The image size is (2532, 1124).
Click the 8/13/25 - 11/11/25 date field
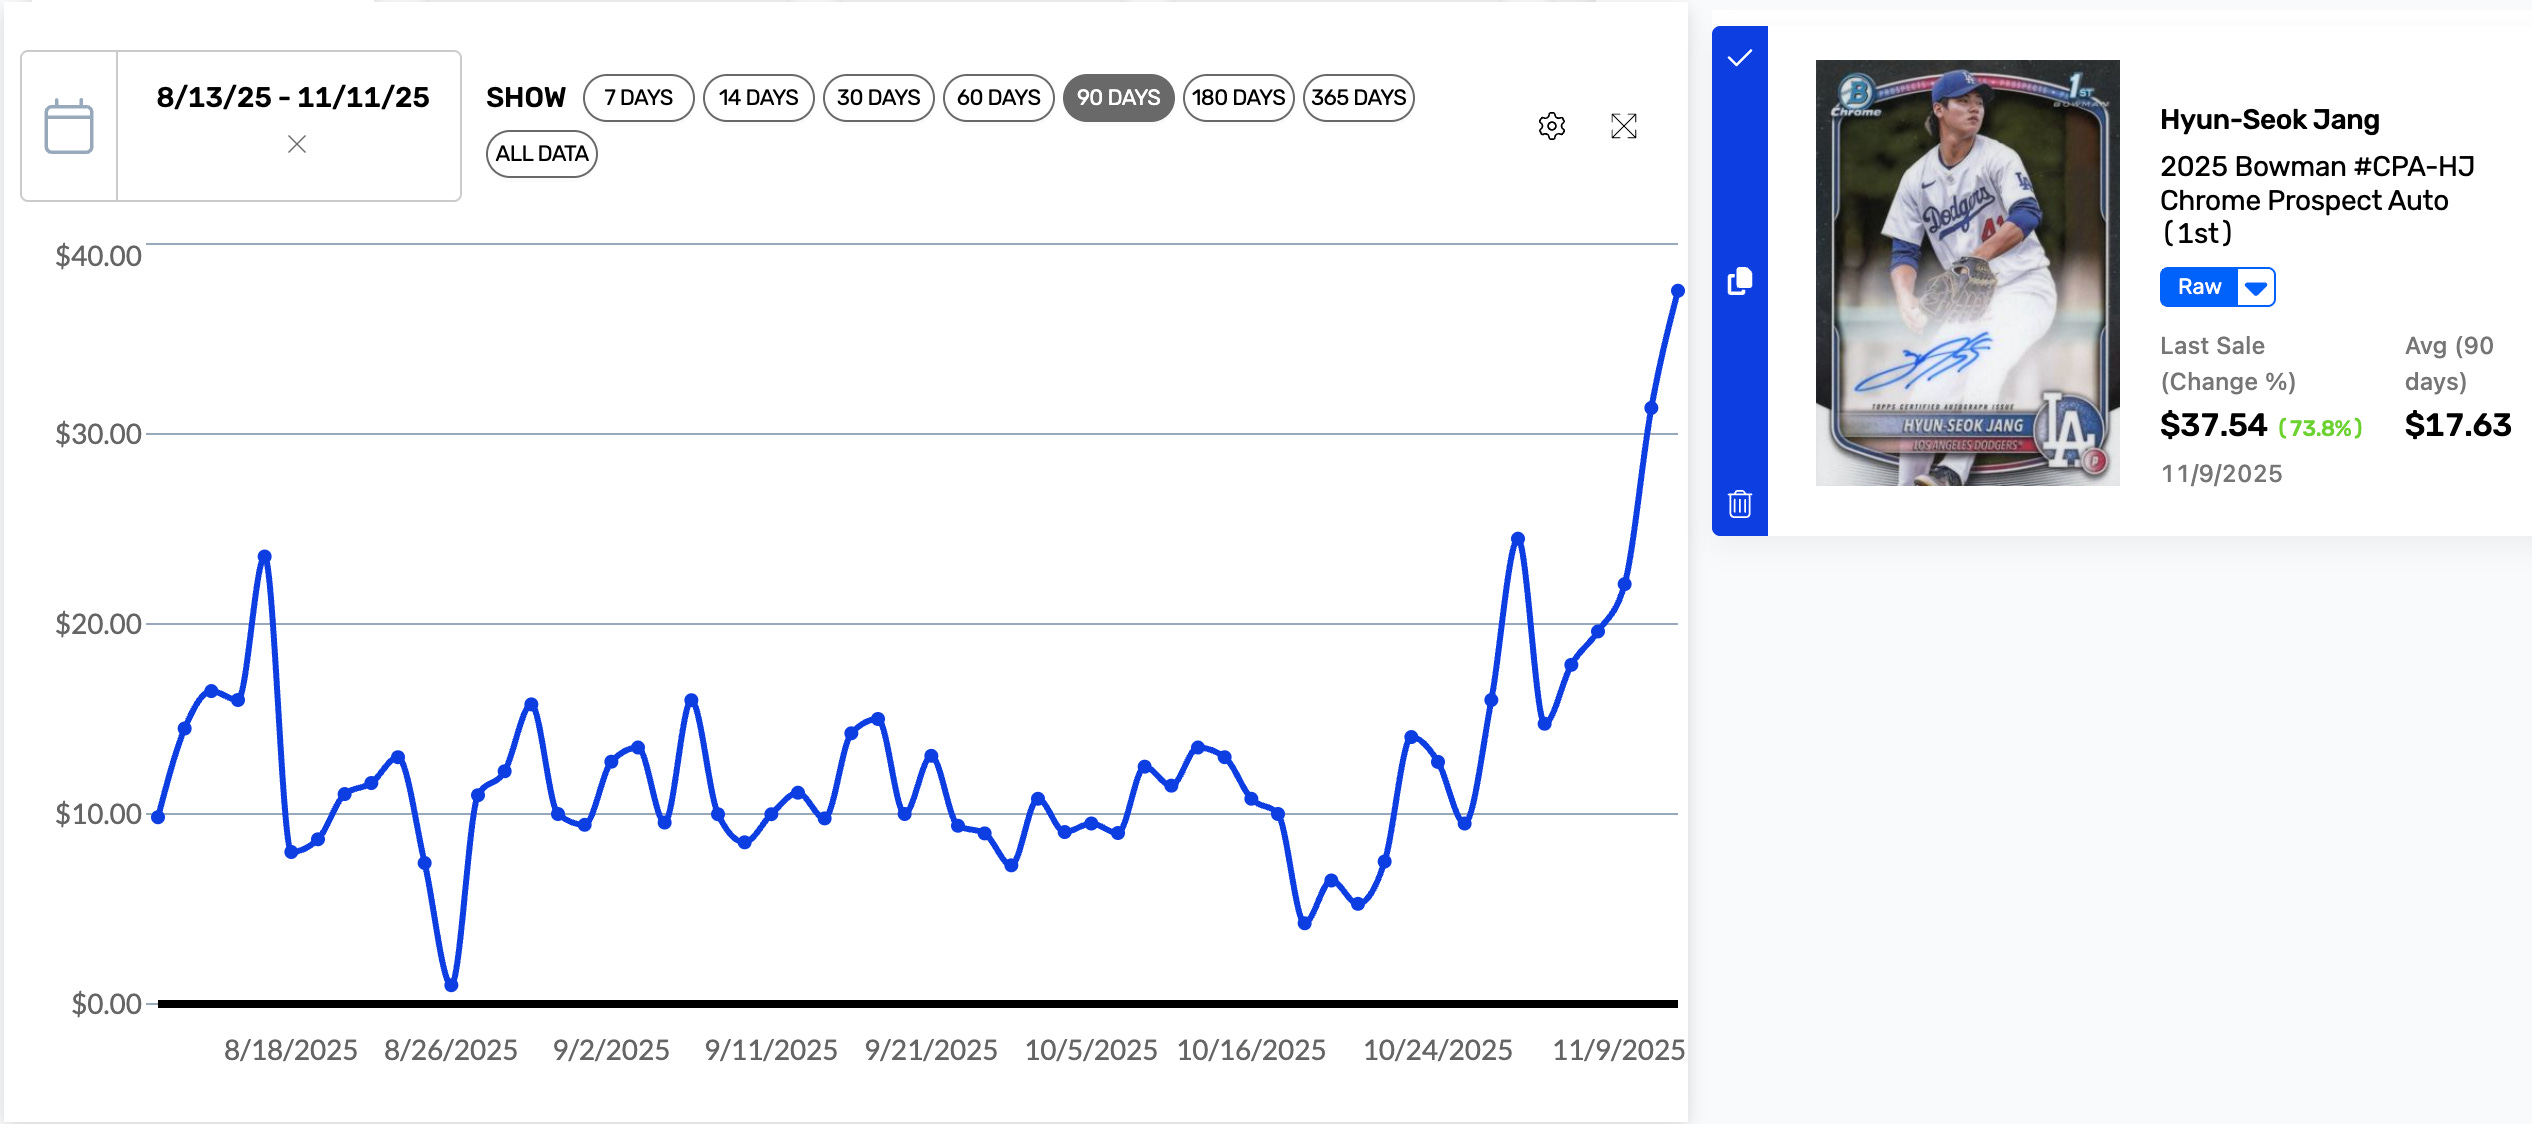pyautogui.click(x=292, y=98)
